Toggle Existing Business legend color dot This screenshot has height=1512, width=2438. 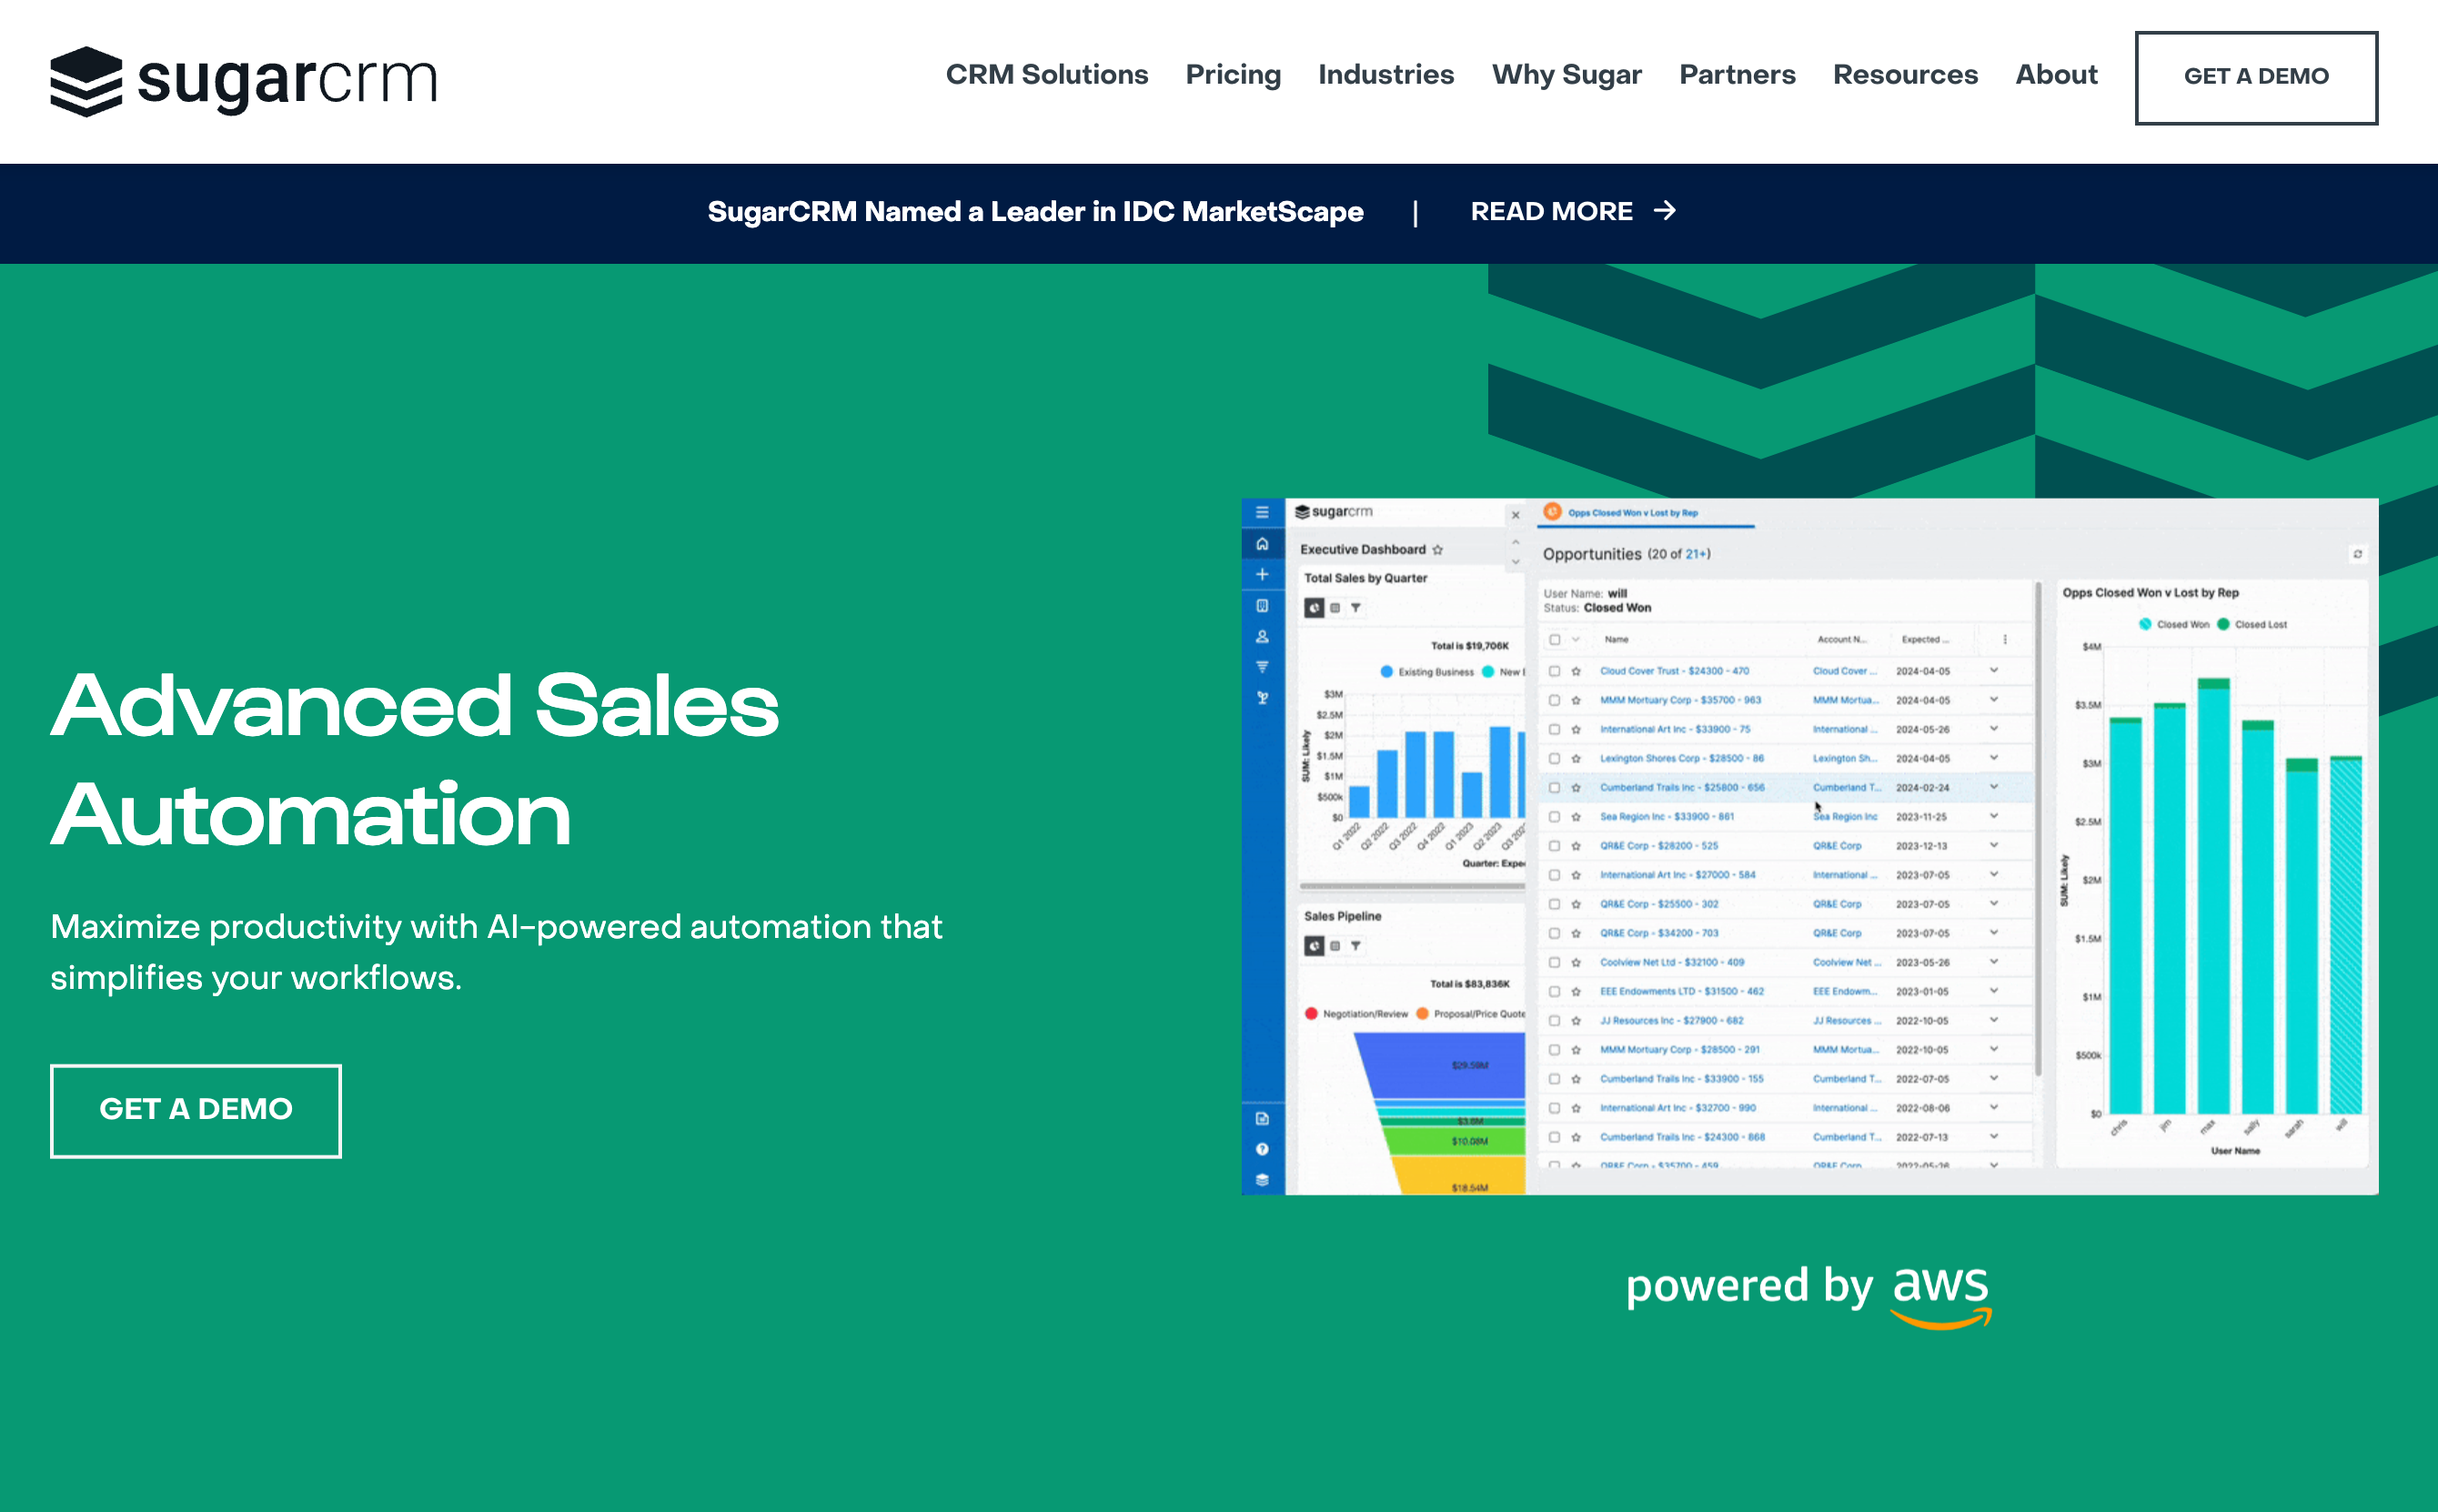pos(1386,672)
